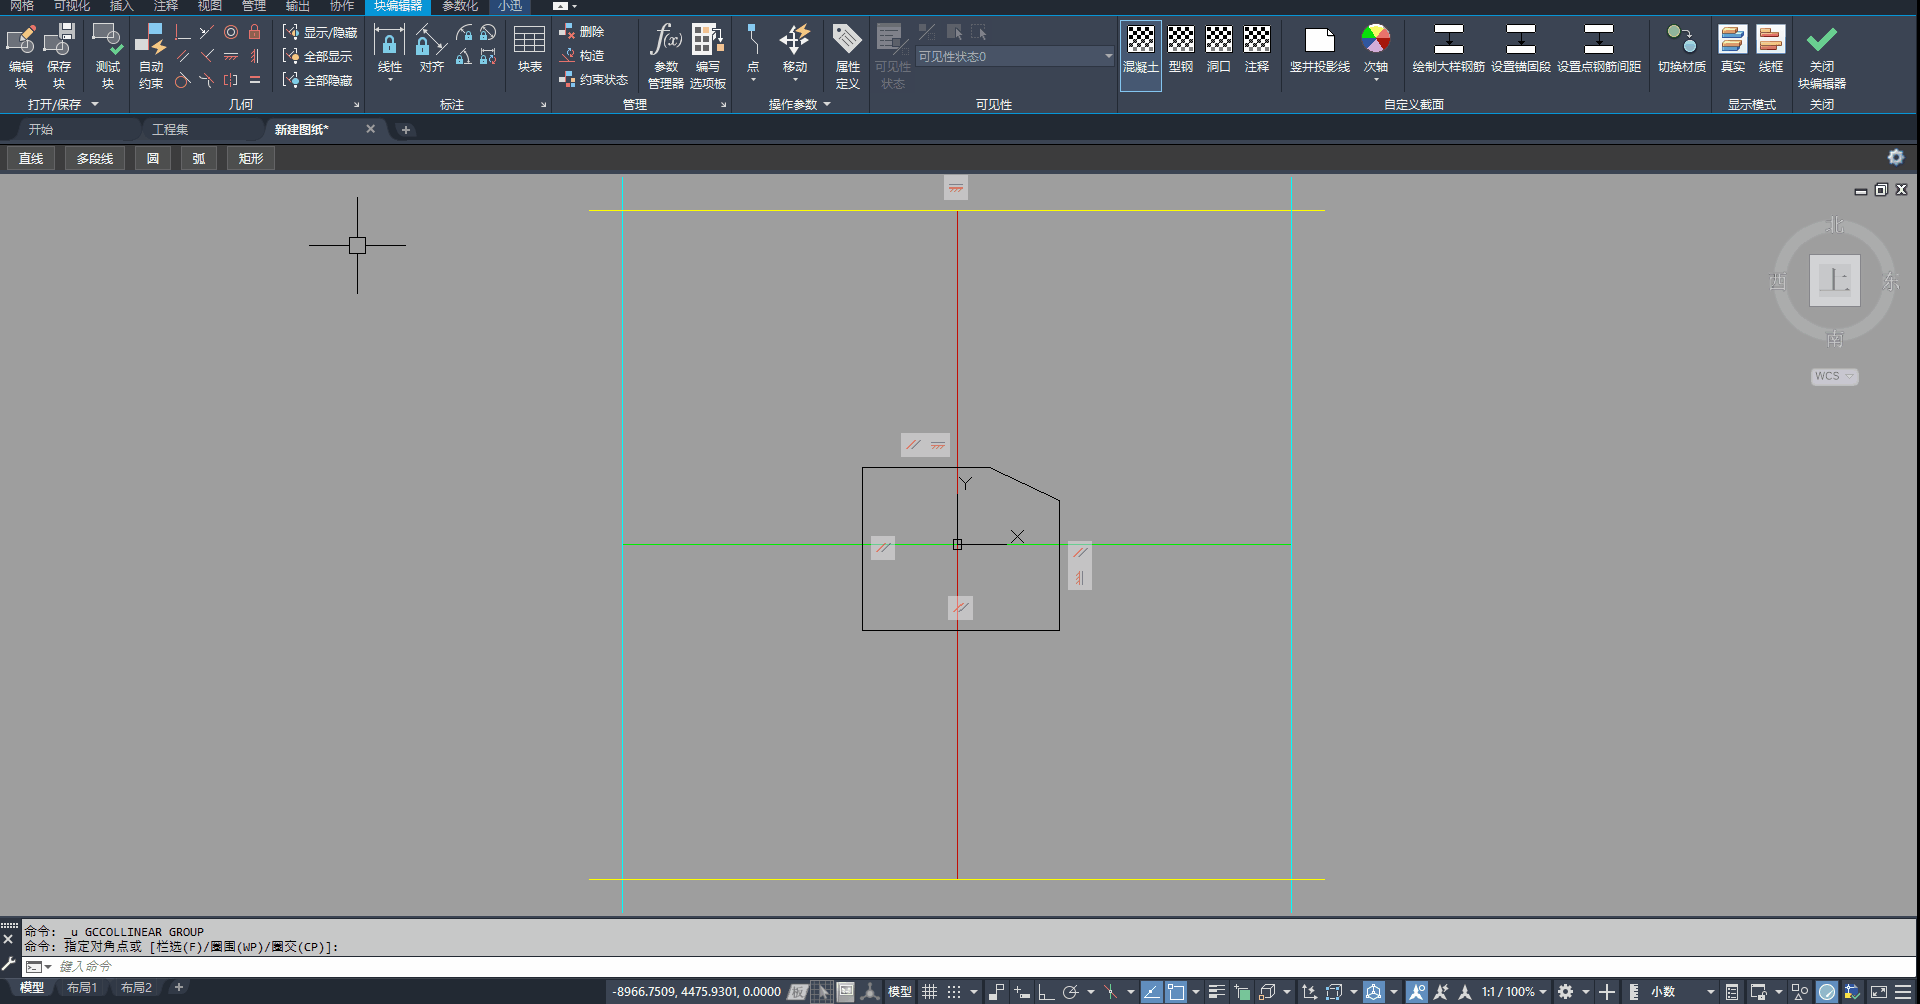This screenshot has width=1920, height=1004.
Task: Select the concentric constraint circle icon
Action: pos(231,32)
